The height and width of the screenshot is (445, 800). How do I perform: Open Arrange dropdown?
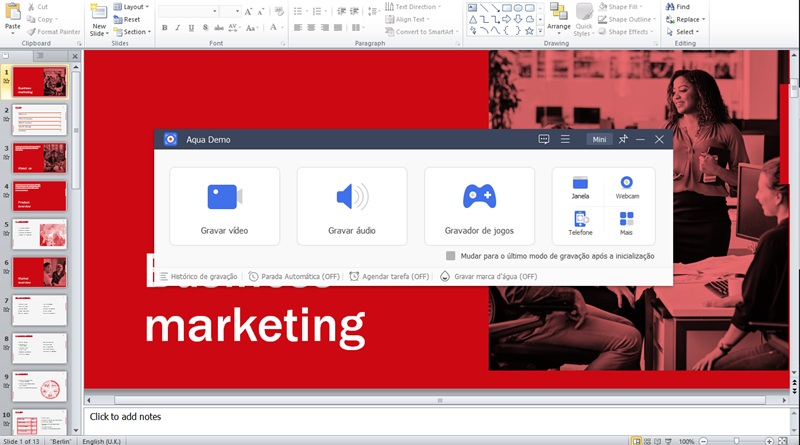[559, 19]
